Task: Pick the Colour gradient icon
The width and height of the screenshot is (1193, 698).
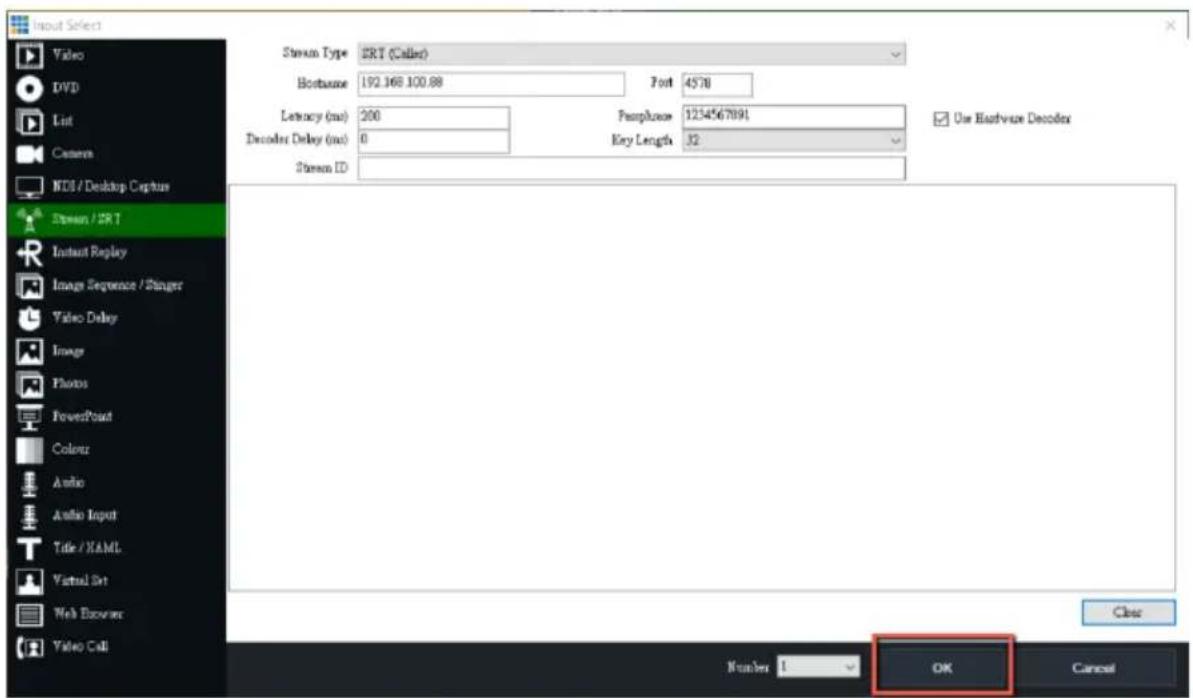Action: pos(30,450)
